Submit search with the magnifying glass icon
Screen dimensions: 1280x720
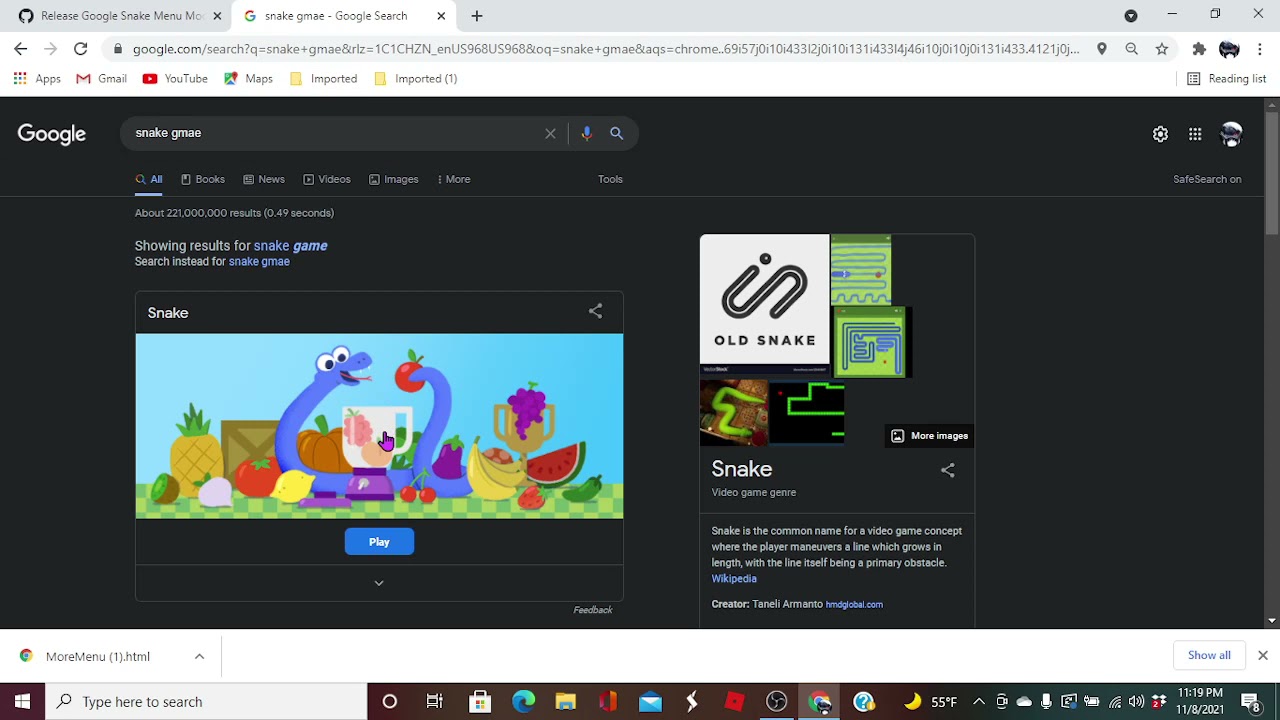click(616, 133)
